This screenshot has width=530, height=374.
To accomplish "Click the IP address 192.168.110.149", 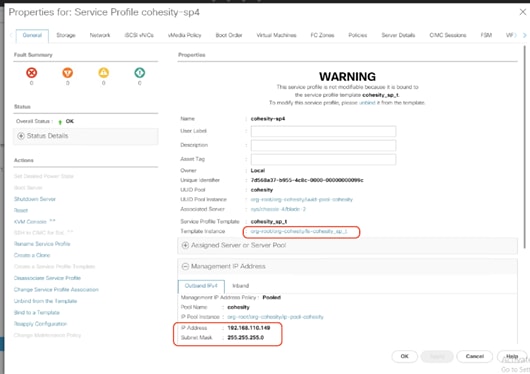I will point(249,328).
